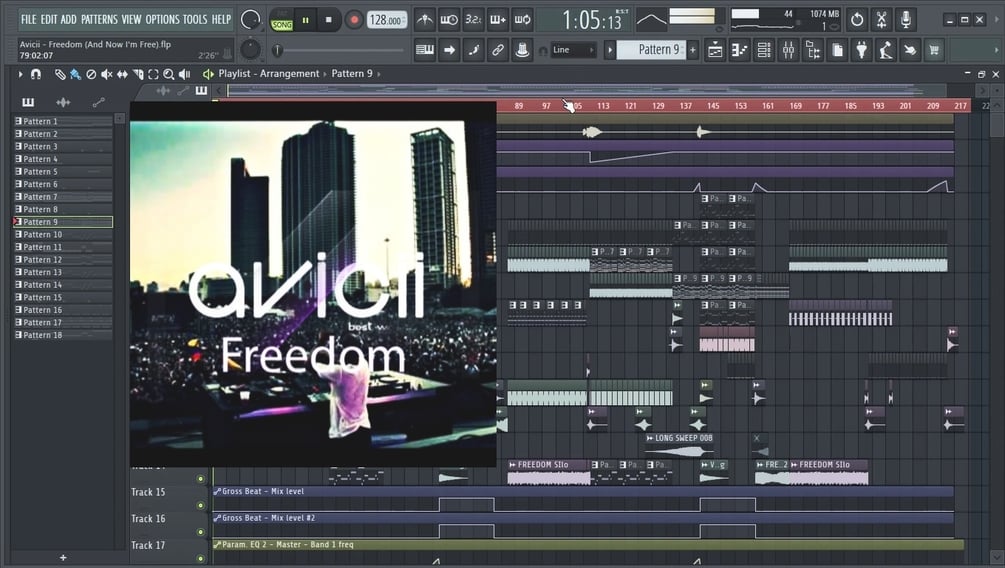
Task: Toggle the 3.2.1 countdown before recording
Action: click(473, 20)
